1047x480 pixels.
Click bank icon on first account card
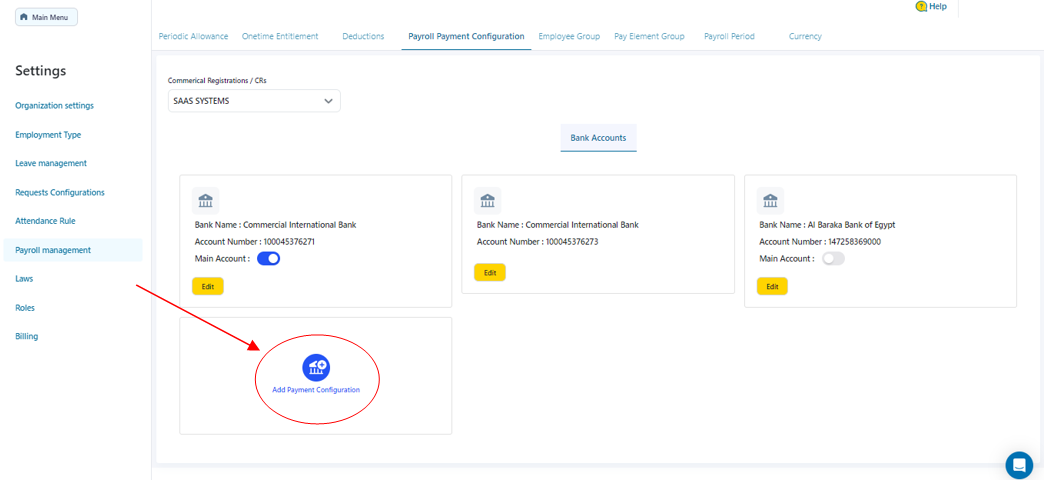(x=205, y=200)
